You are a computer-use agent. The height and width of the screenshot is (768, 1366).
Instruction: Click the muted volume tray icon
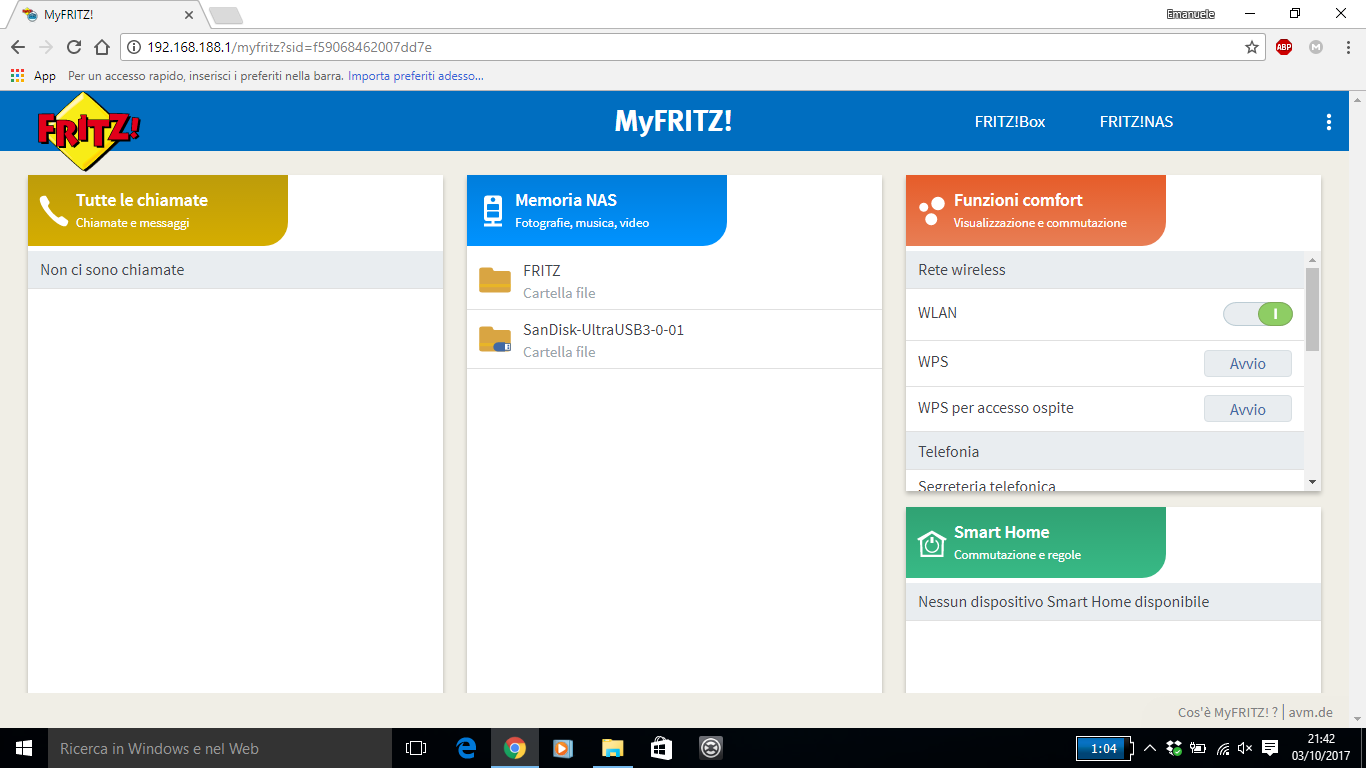pos(1245,748)
